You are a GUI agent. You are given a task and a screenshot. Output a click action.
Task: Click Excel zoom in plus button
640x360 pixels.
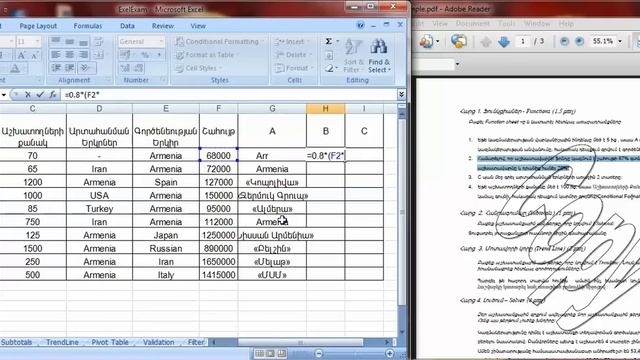pos(389,353)
